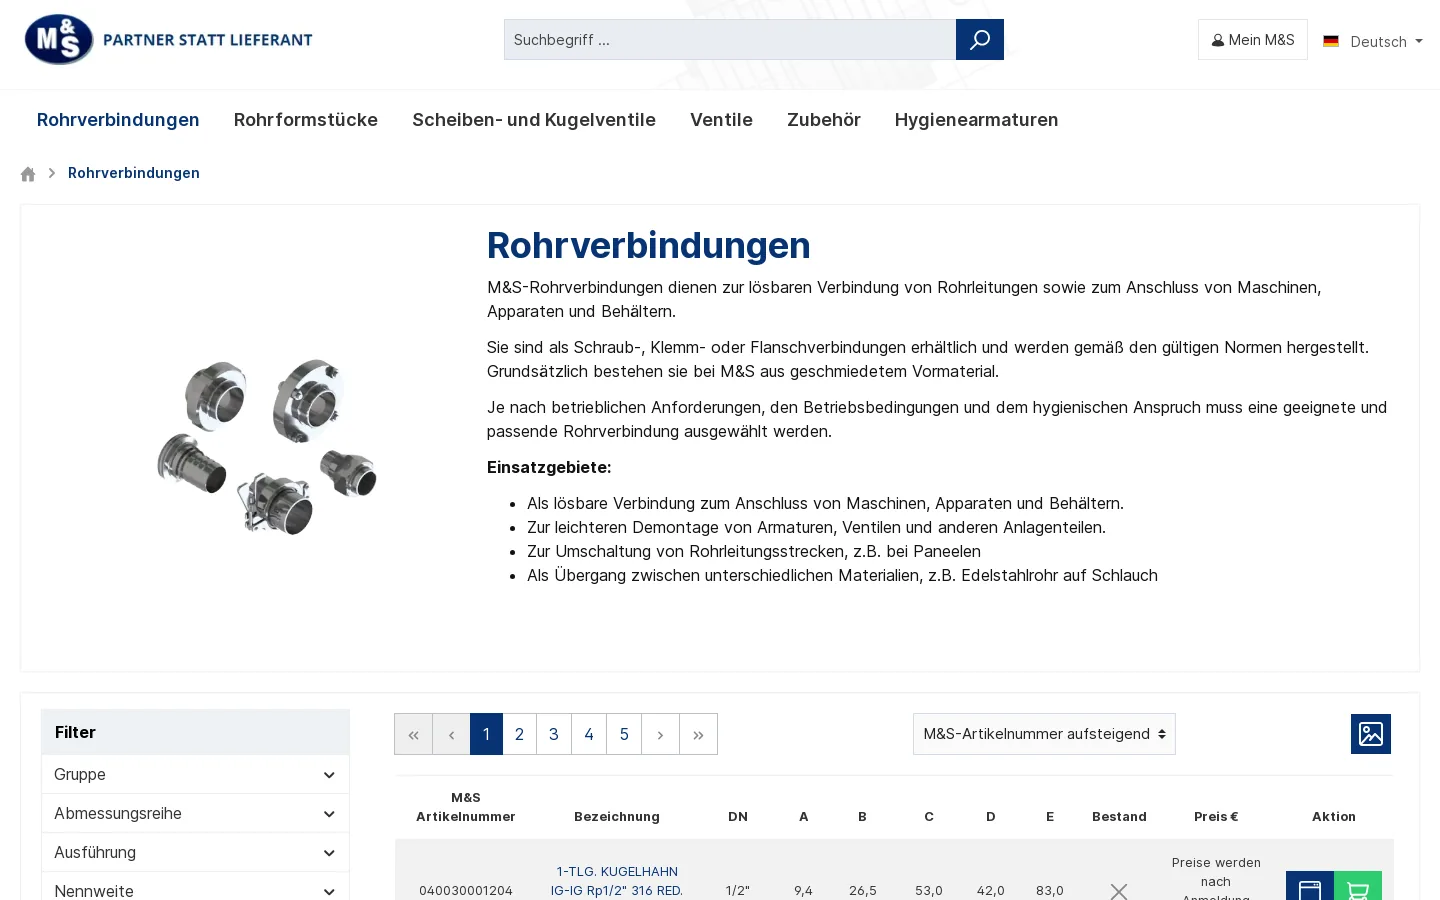Go to page 3
Viewport: 1440px width, 900px height.
[554, 734]
